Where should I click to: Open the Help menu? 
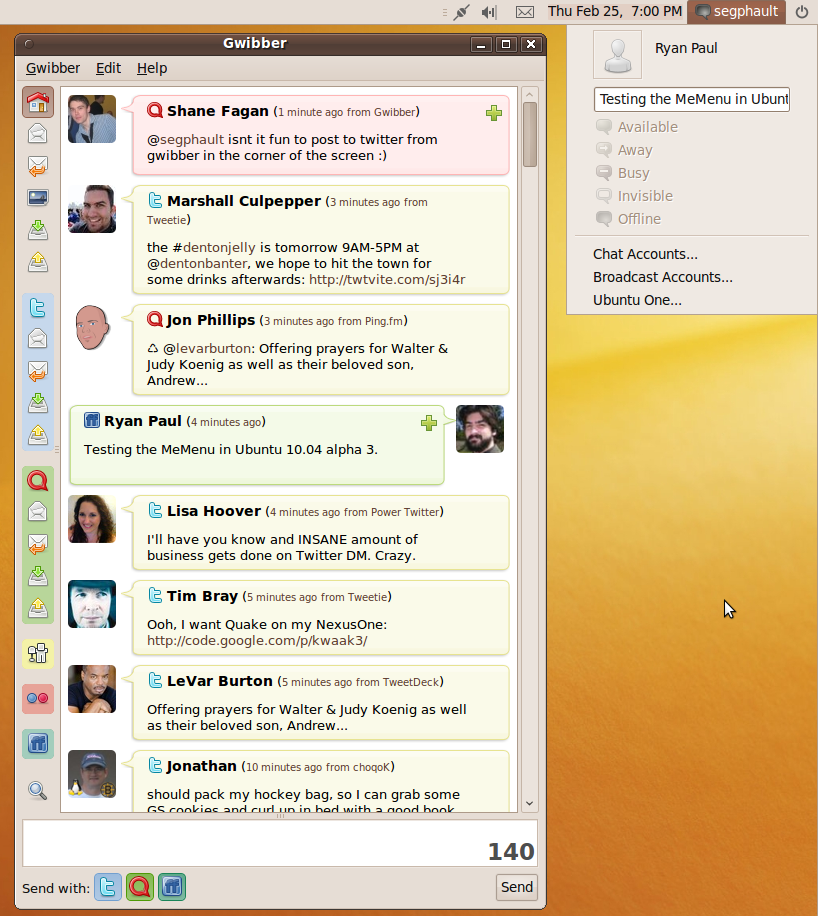coord(152,68)
